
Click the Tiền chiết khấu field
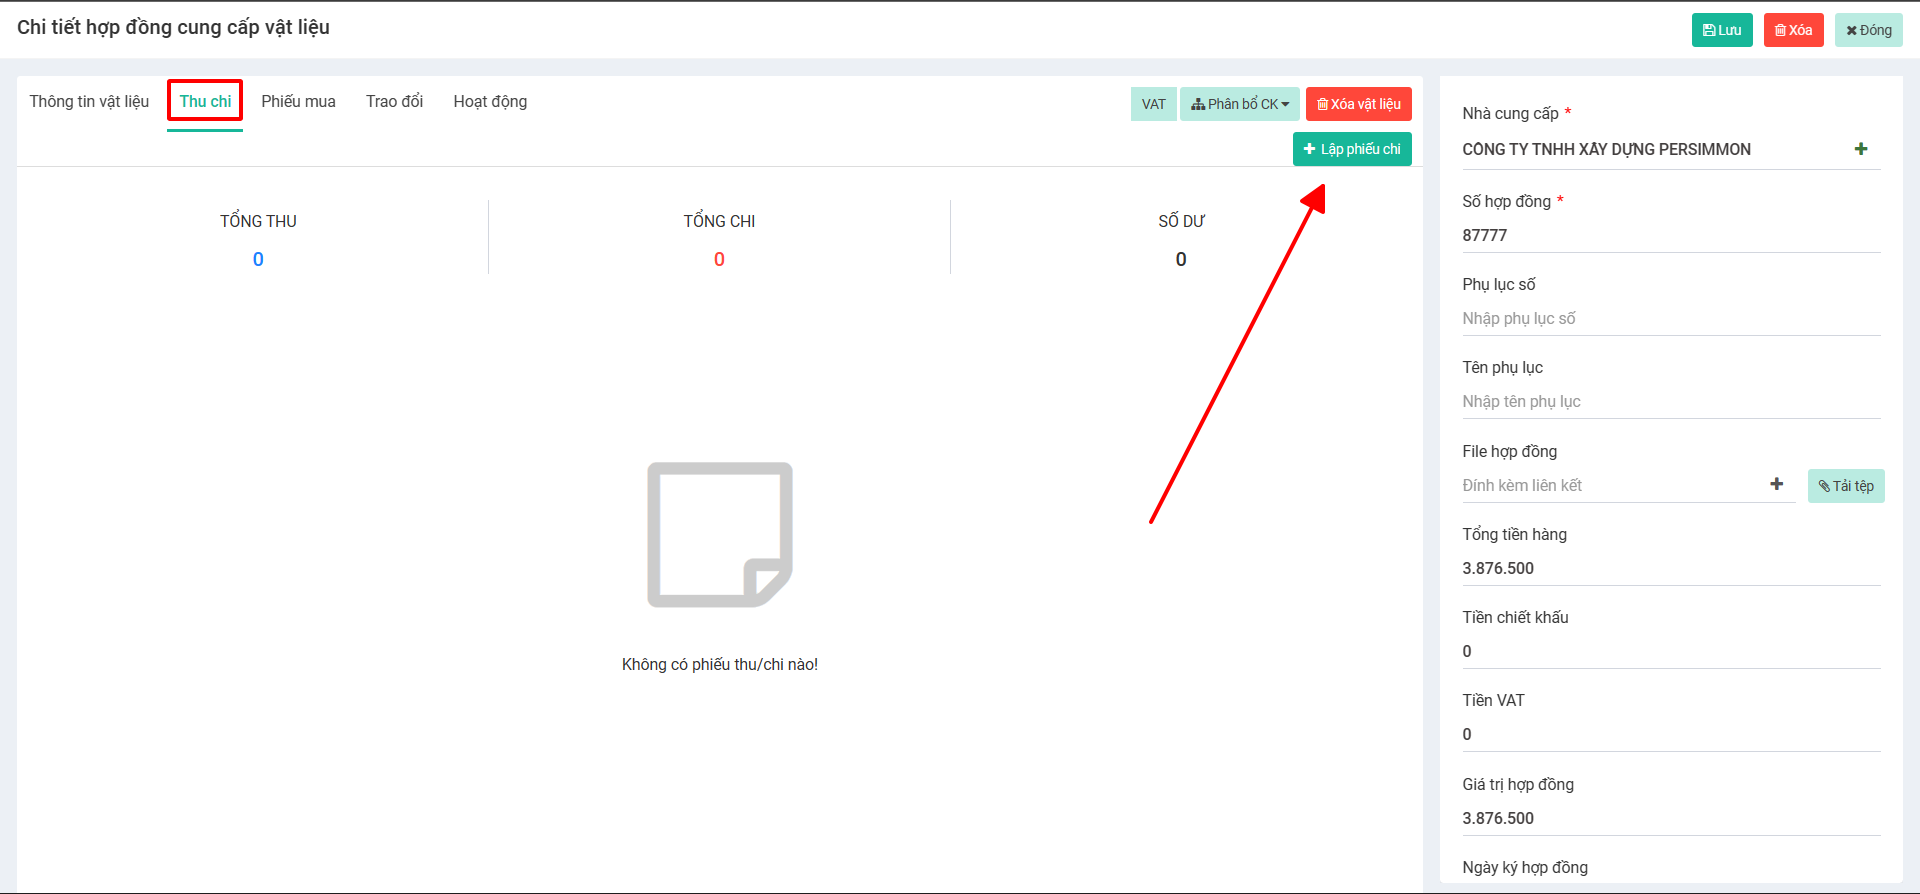pos(1670,651)
